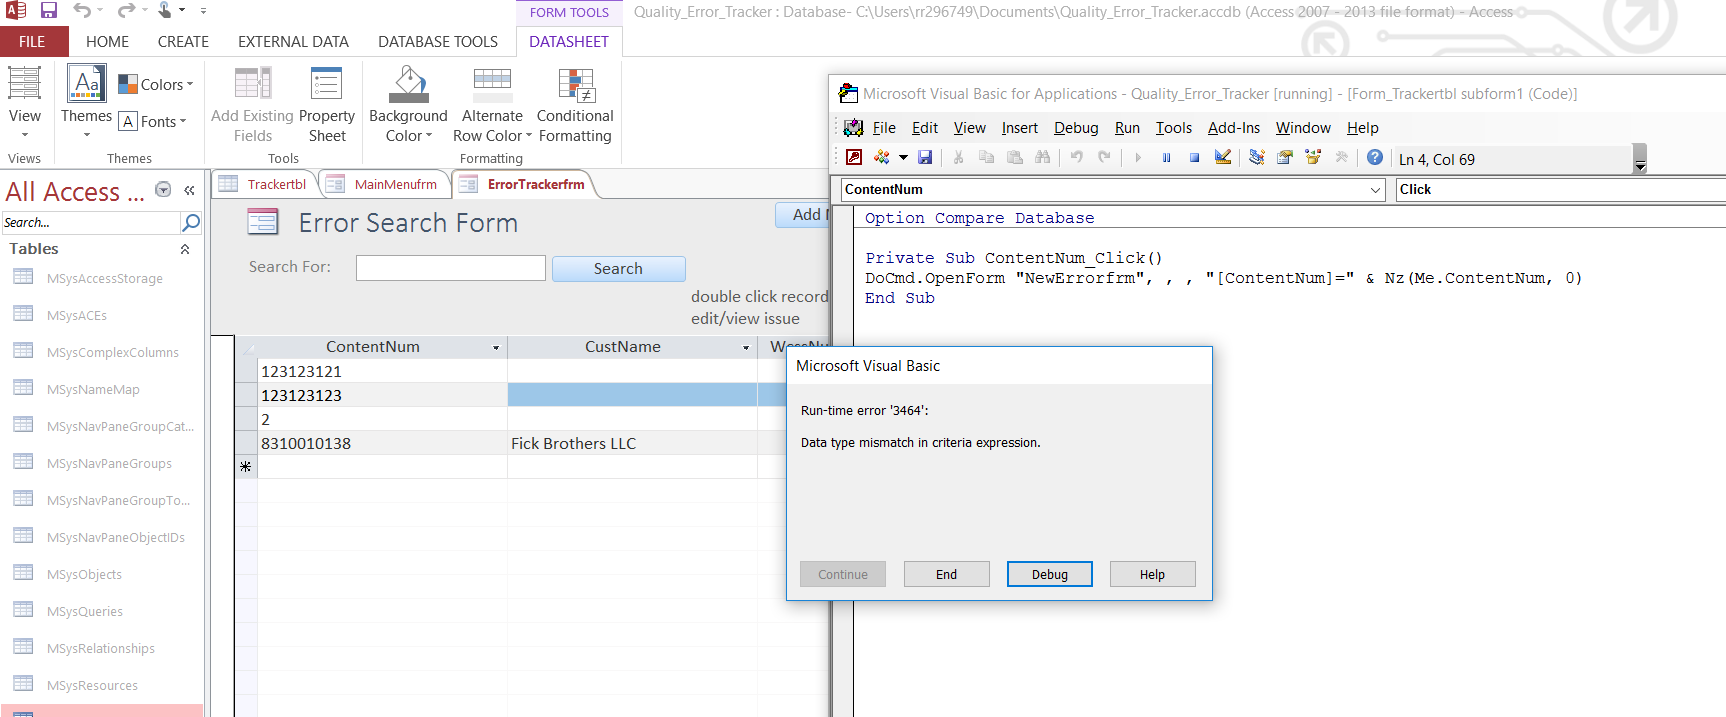Open the VBA Tools menu
1726x717 pixels.
(1174, 128)
